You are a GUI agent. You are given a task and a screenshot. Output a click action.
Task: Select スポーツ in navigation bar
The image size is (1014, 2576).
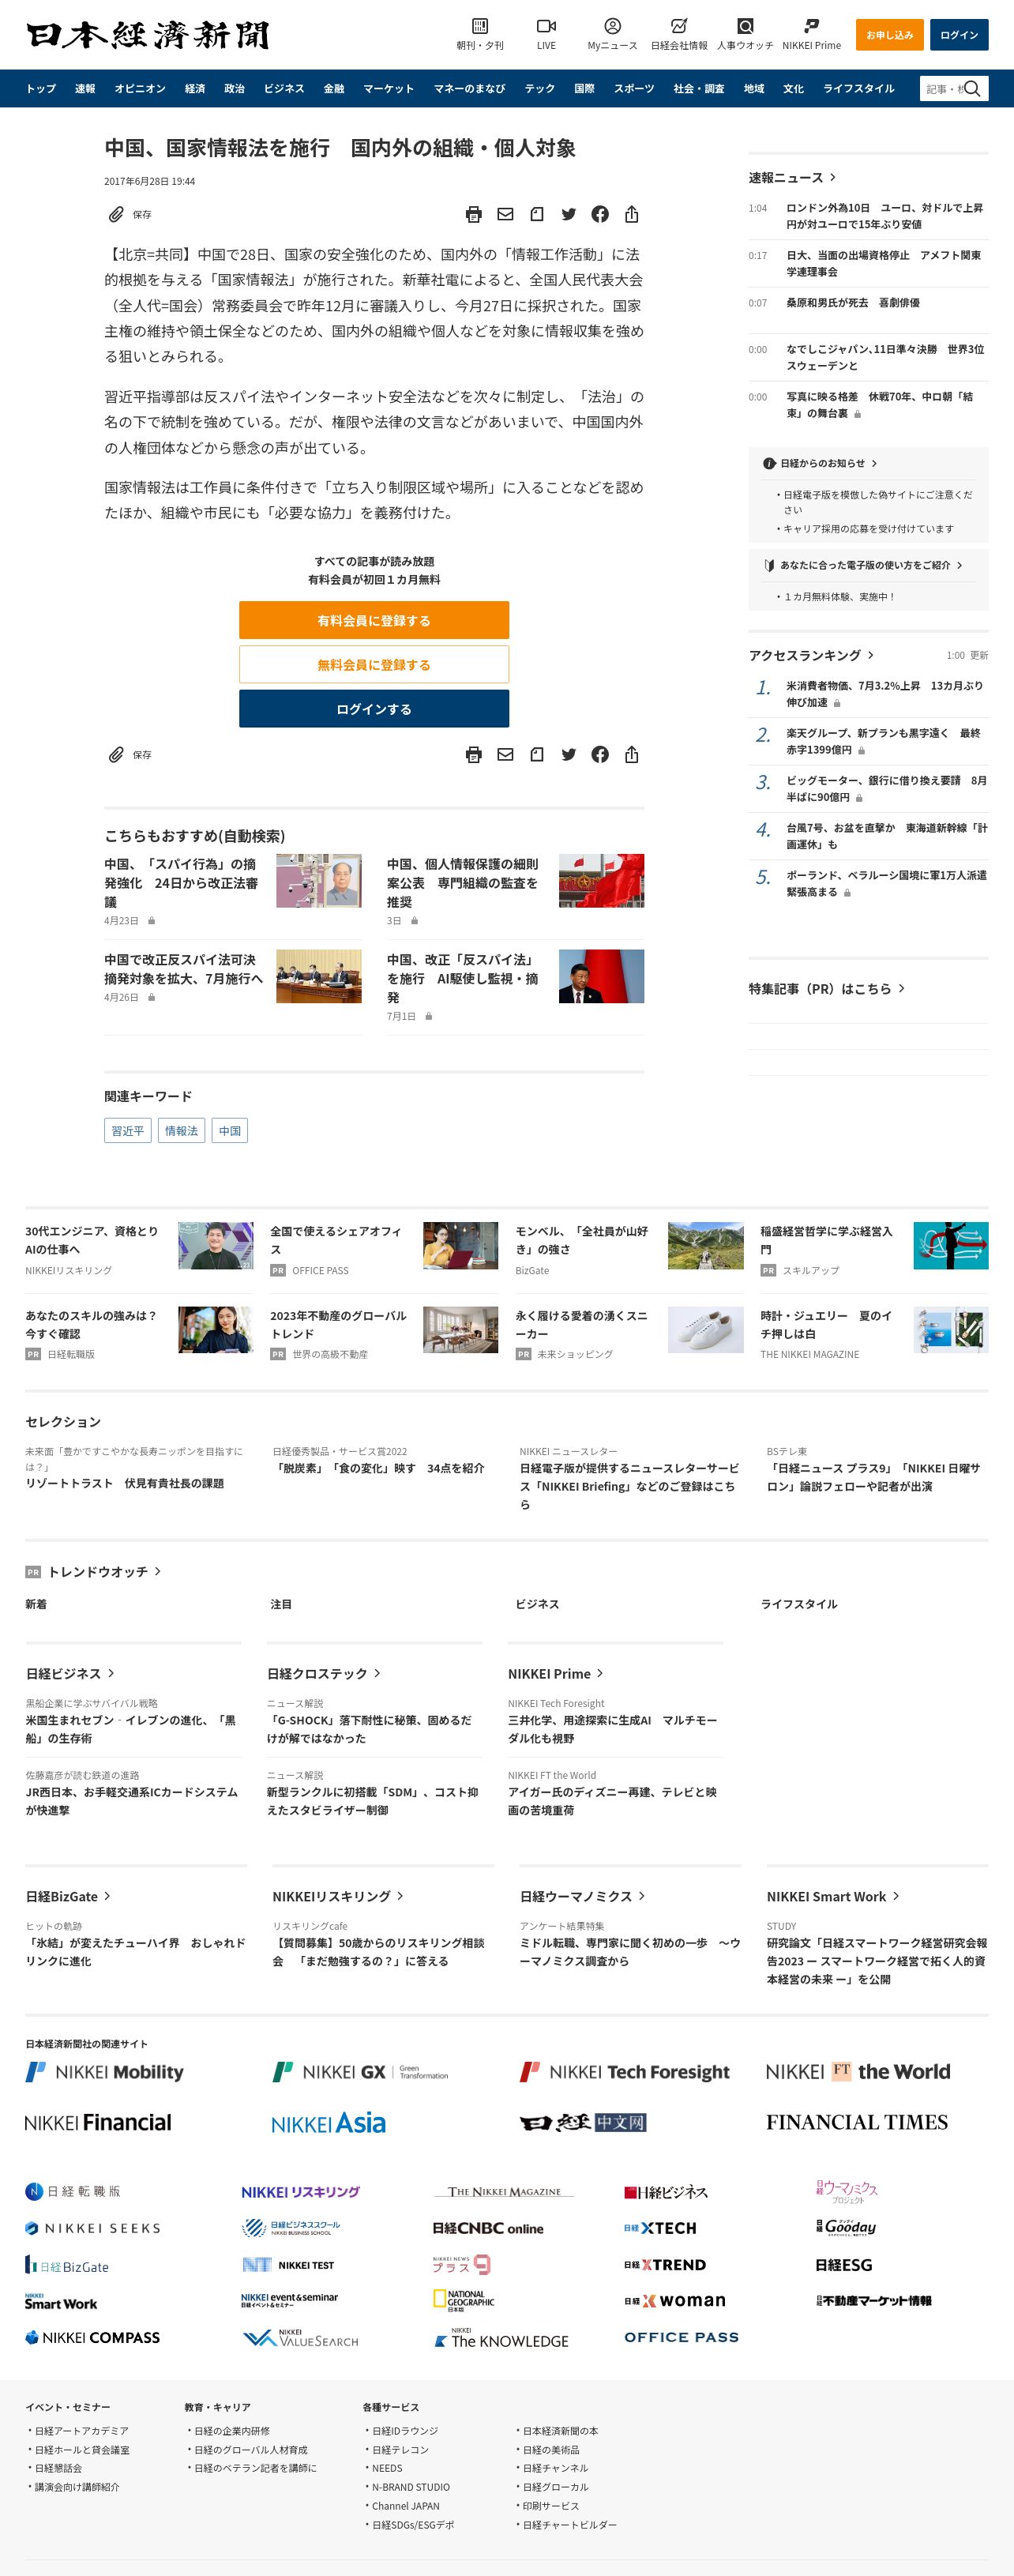click(x=634, y=89)
